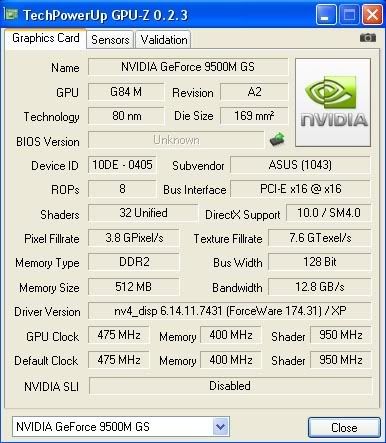Click the Memory Size value 512 MB

point(134,287)
